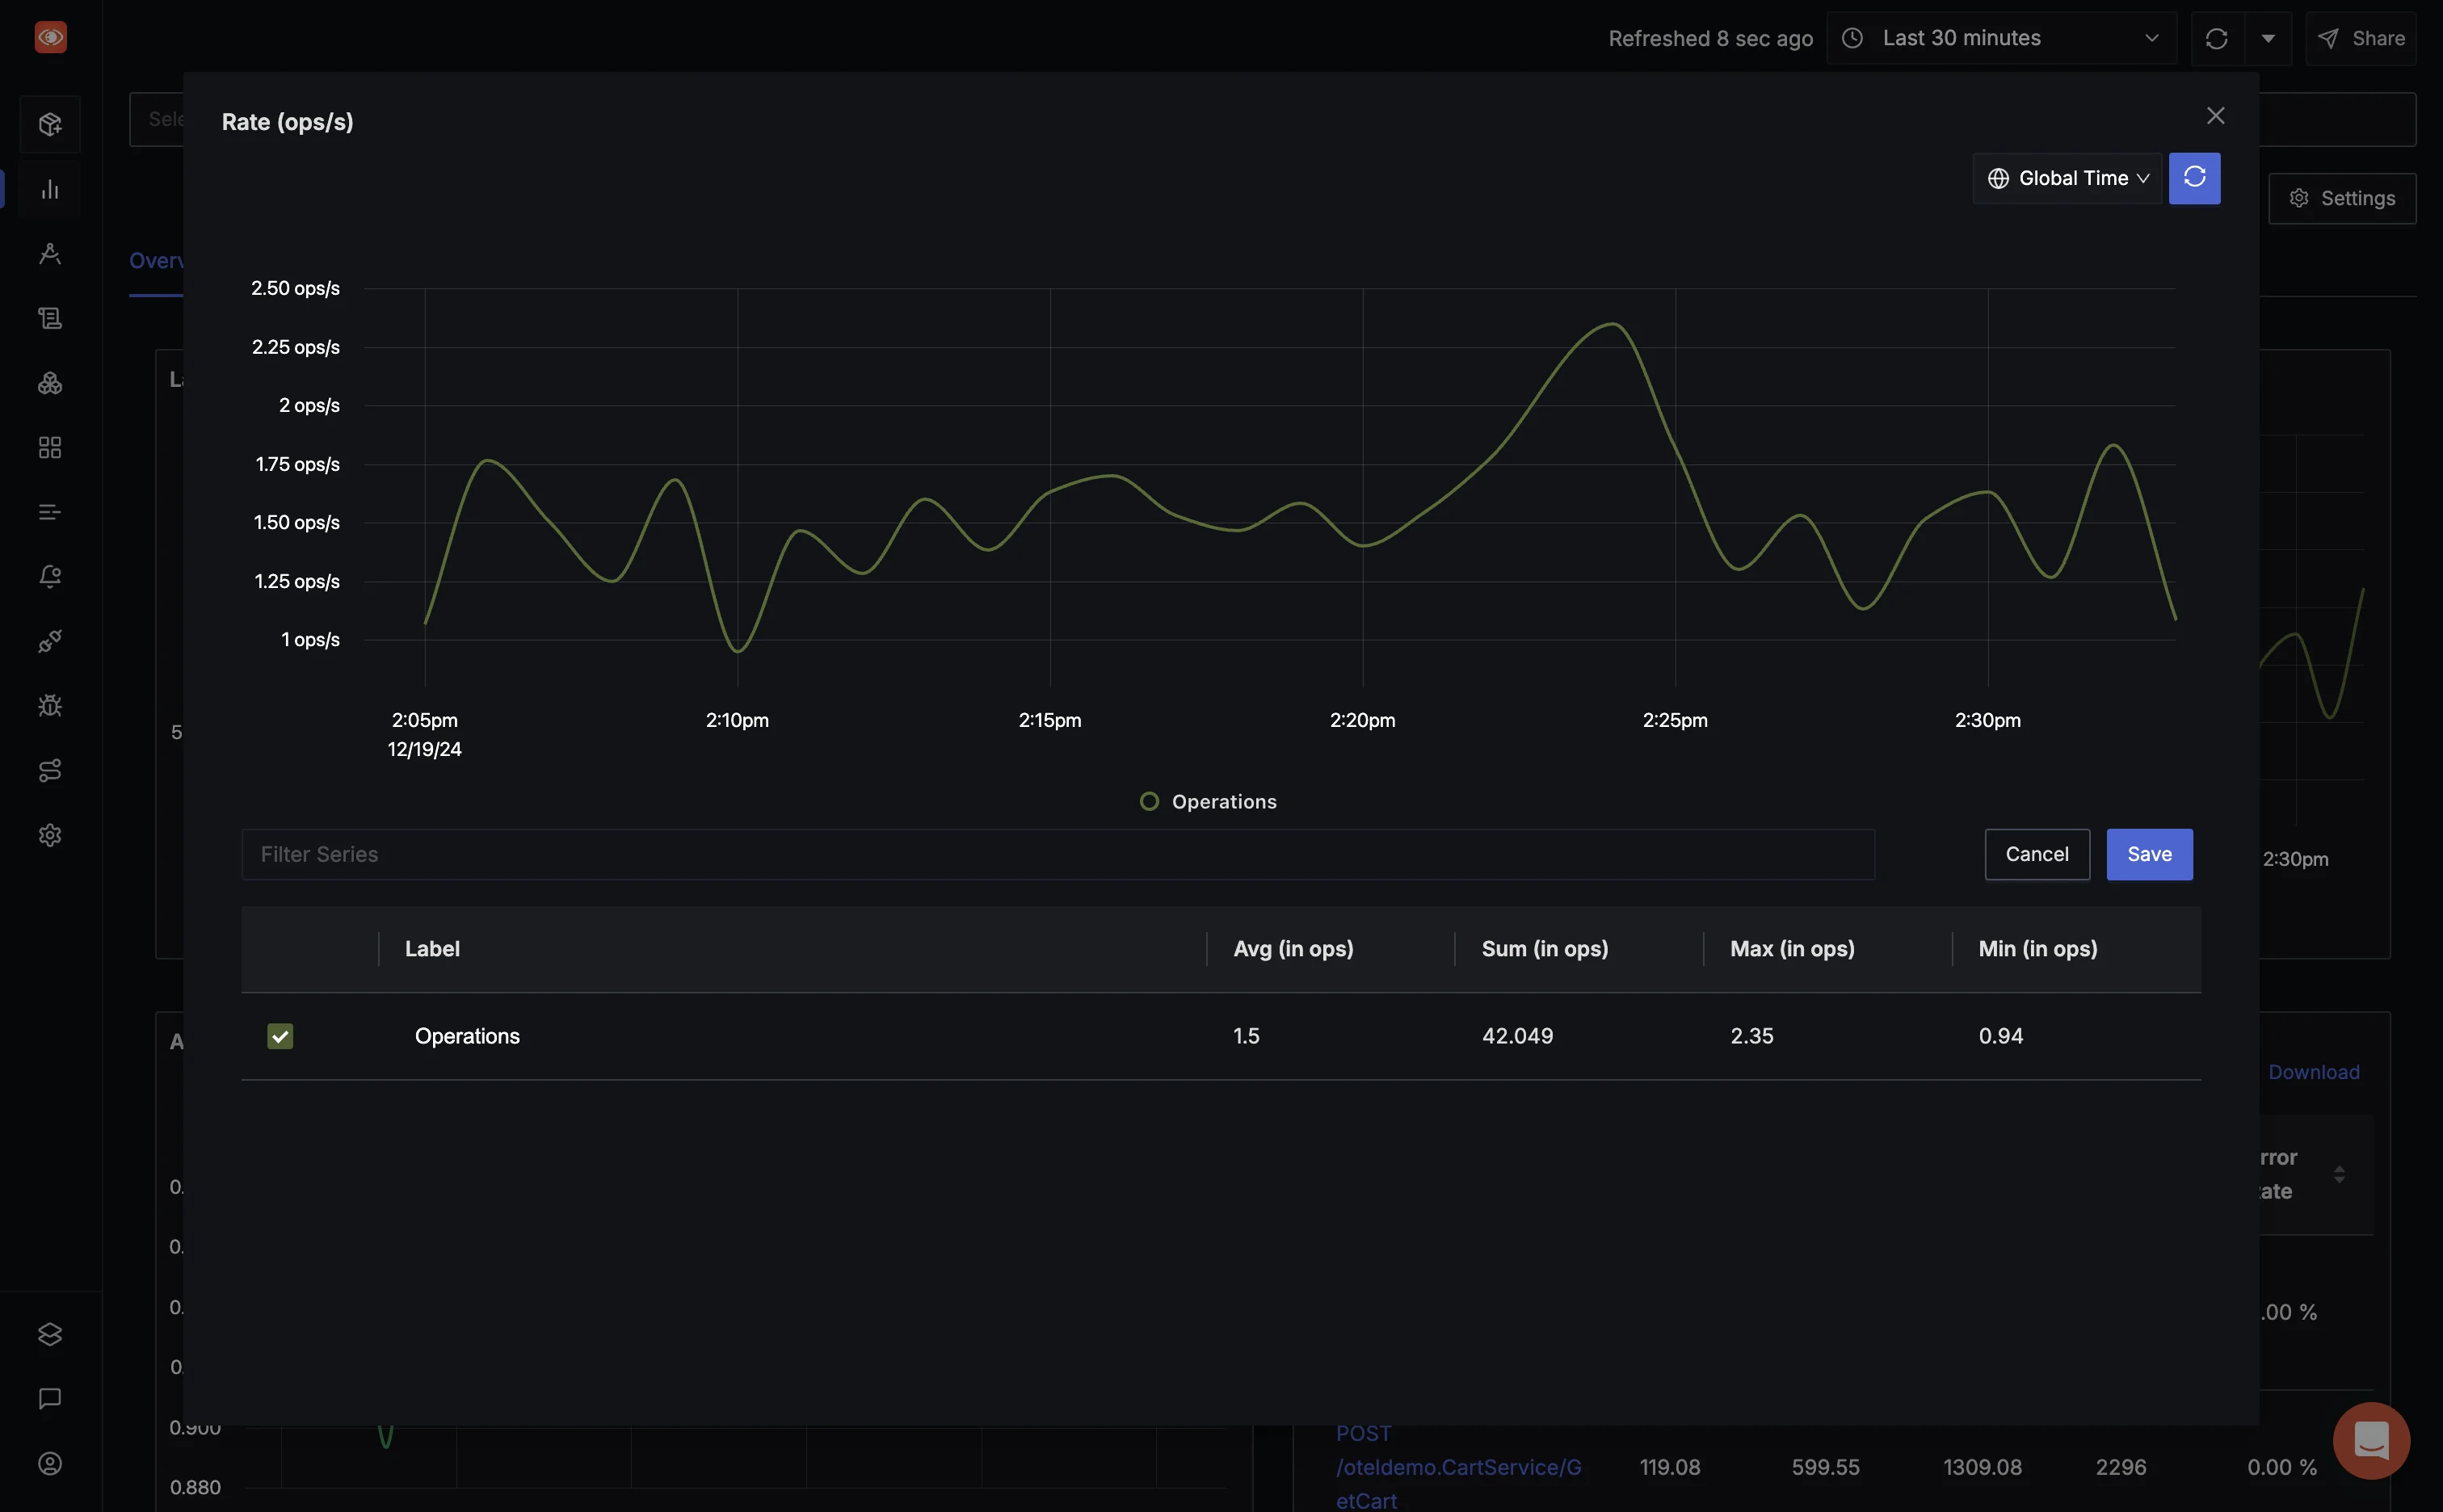Open Traces icon in sidebar
The width and height of the screenshot is (2443, 1512).
(x=50, y=254)
